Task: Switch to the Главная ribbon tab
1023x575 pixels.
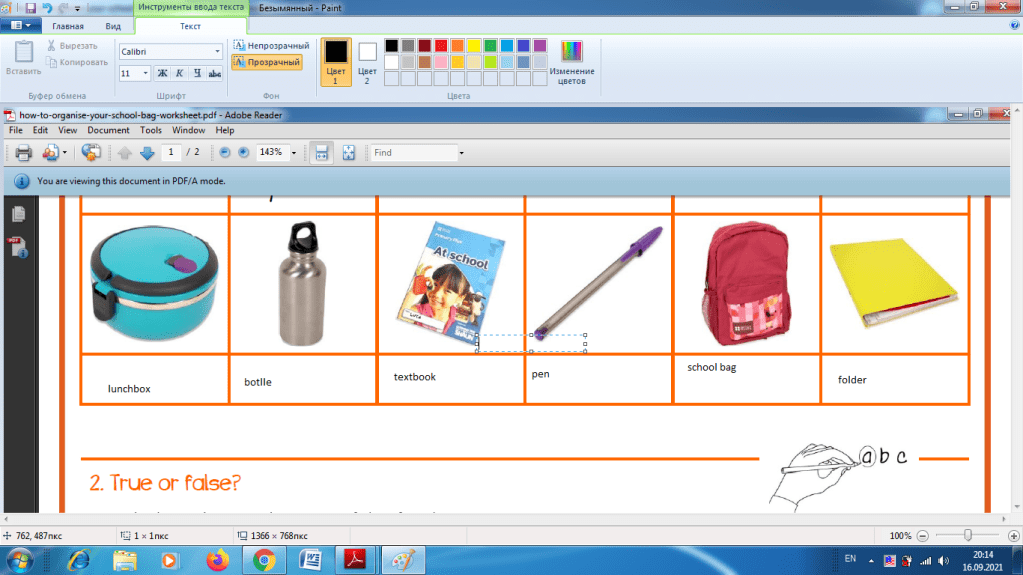Action: click(67, 26)
